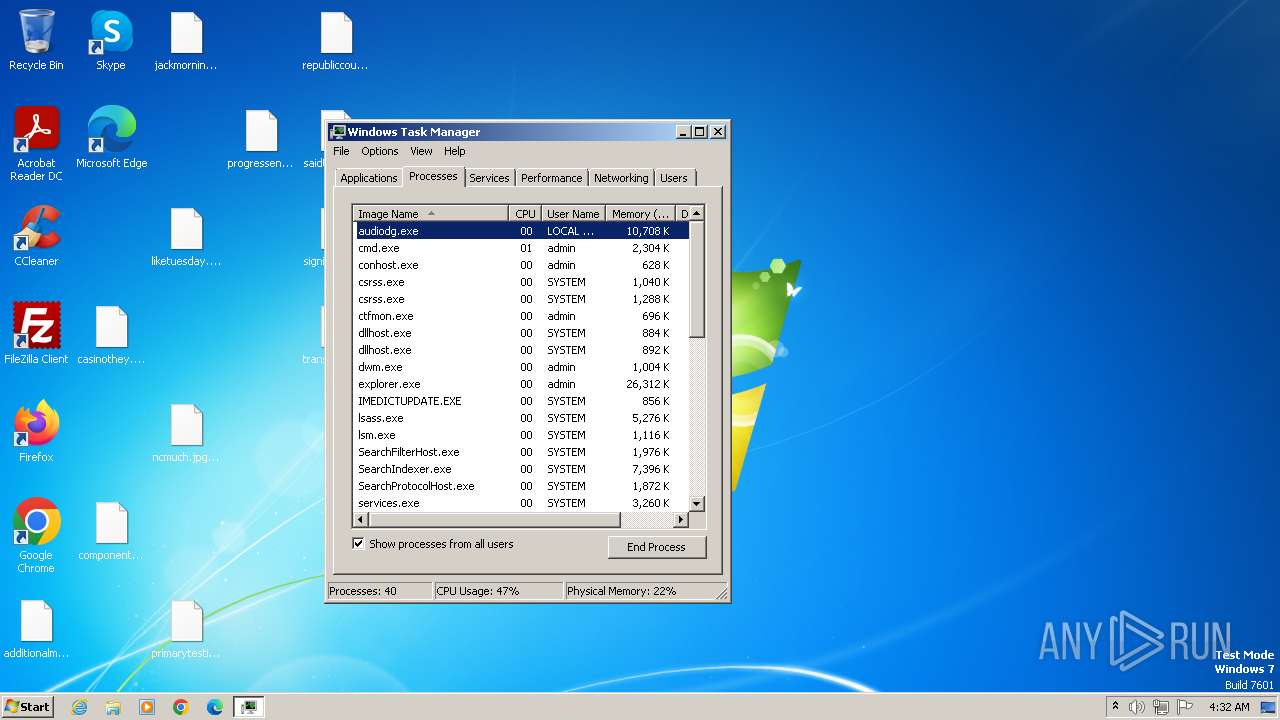Open Acrobat Reader DC shortcut
This screenshot has height=720, width=1280.
pos(36,144)
